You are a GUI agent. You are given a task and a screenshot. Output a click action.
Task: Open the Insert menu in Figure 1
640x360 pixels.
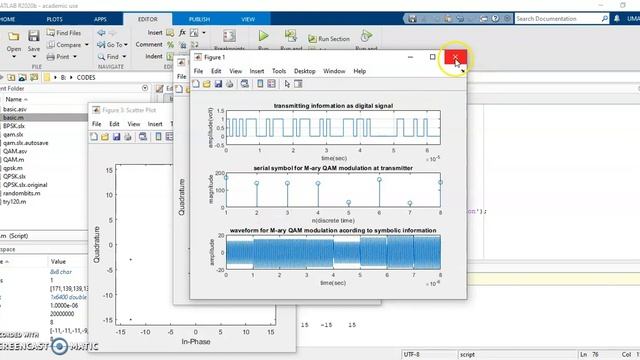[x=257, y=71]
